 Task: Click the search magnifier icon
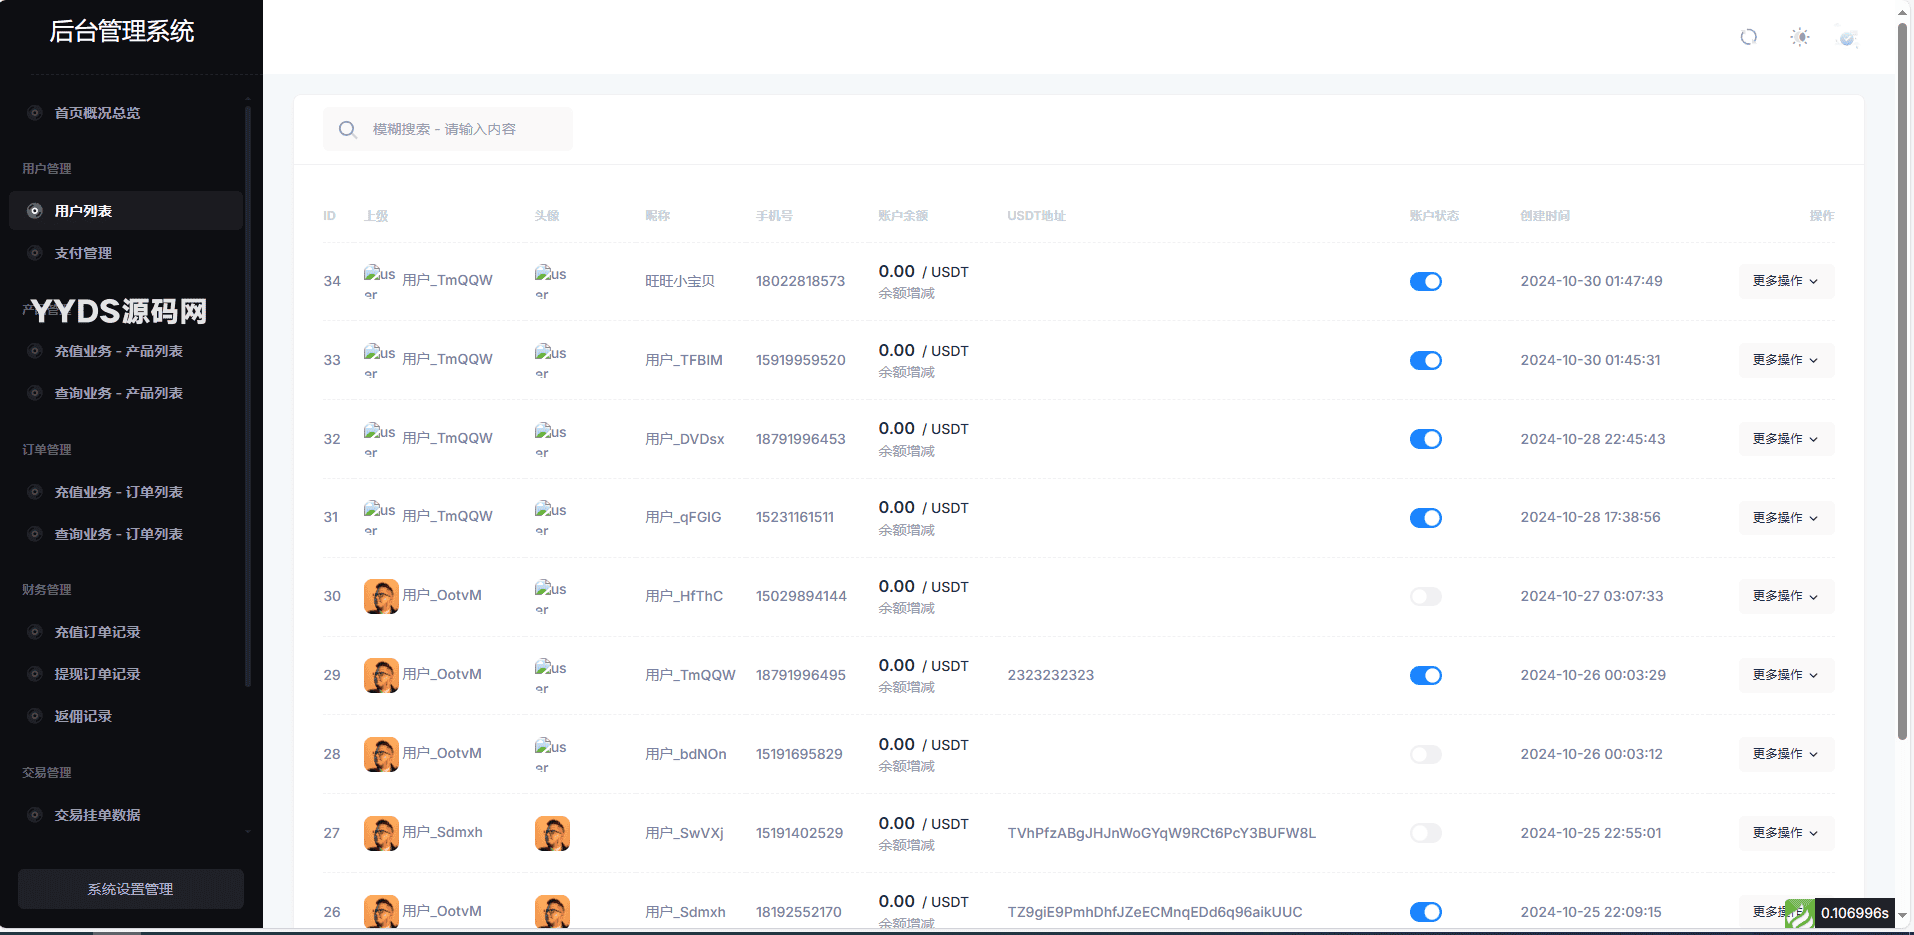coord(347,129)
